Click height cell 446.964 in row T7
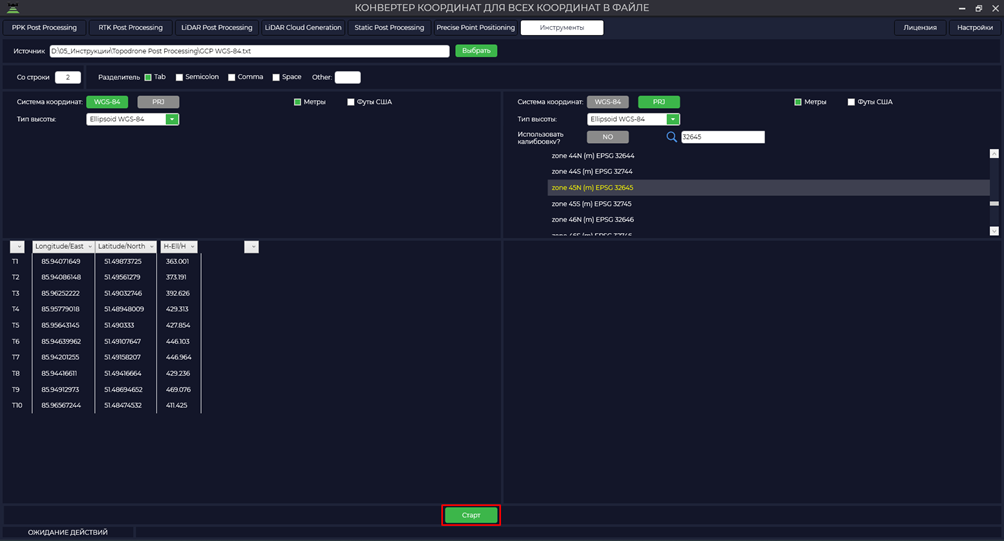 coord(178,357)
